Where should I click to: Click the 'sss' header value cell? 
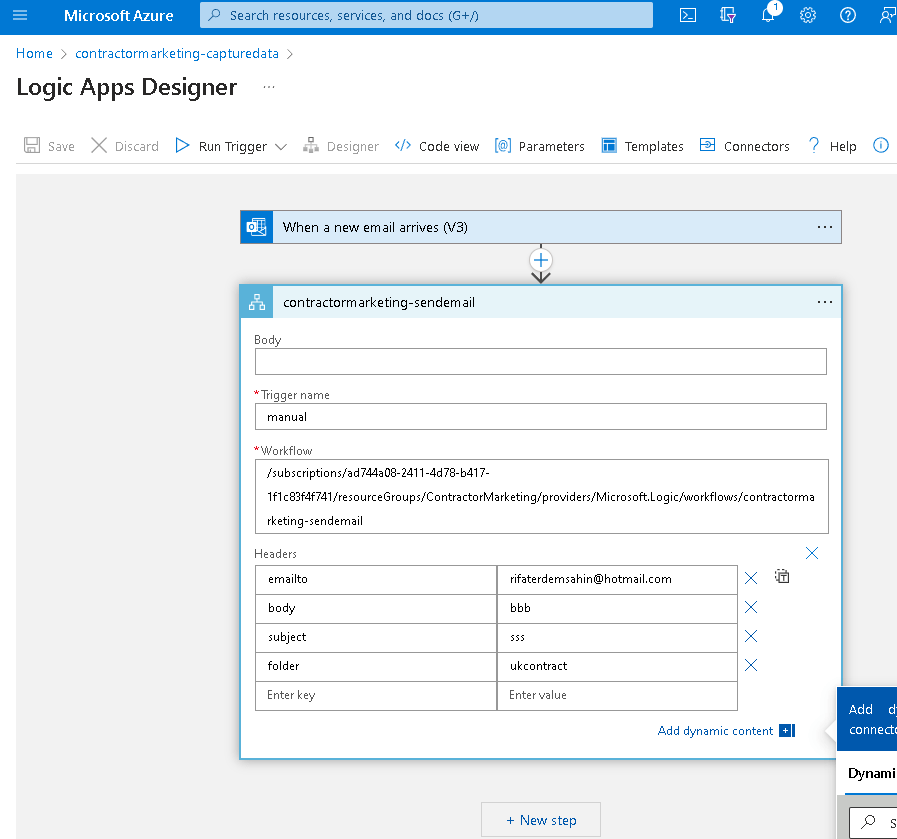(617, 638)
